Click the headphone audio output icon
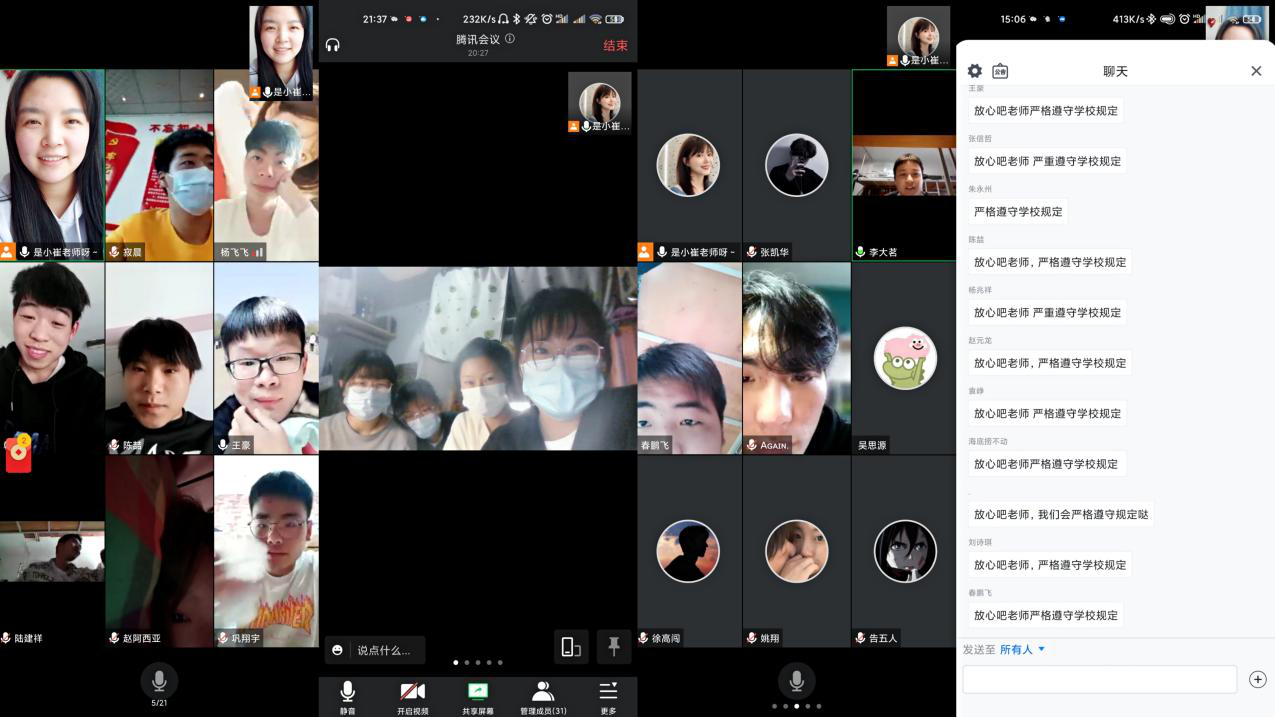The width and height of the screenshot is (1275, 717). point(333,45)
